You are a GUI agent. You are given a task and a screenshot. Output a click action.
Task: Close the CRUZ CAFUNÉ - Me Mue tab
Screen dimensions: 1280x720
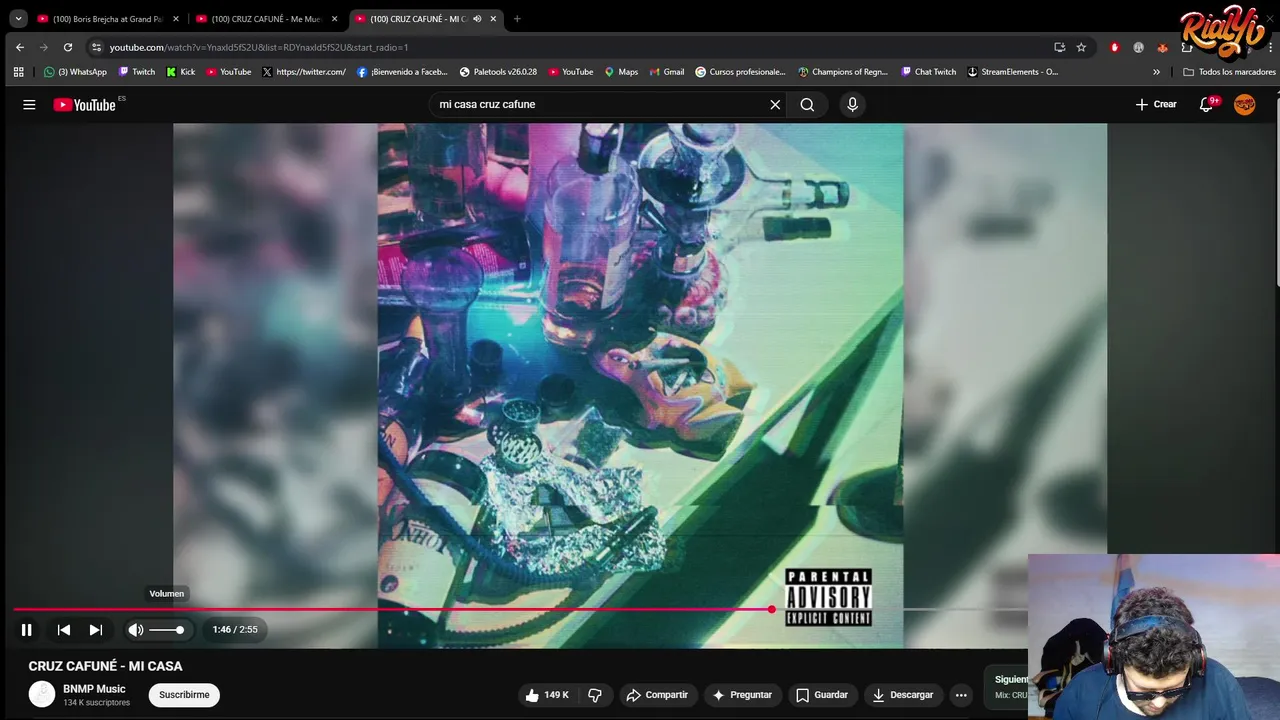pyautogui.click(x=335, y=19)
